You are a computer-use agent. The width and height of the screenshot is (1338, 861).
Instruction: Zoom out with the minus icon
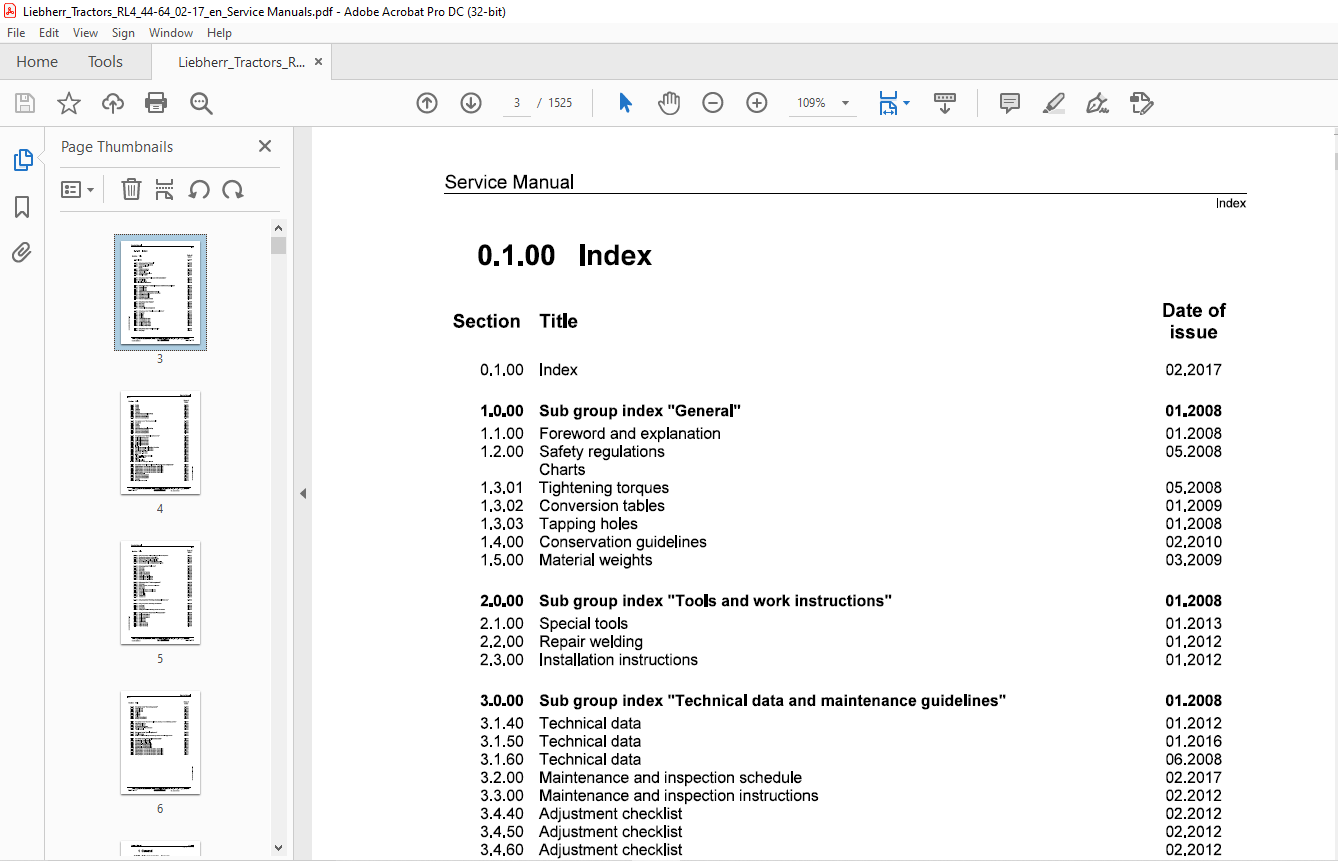(713, 103)
